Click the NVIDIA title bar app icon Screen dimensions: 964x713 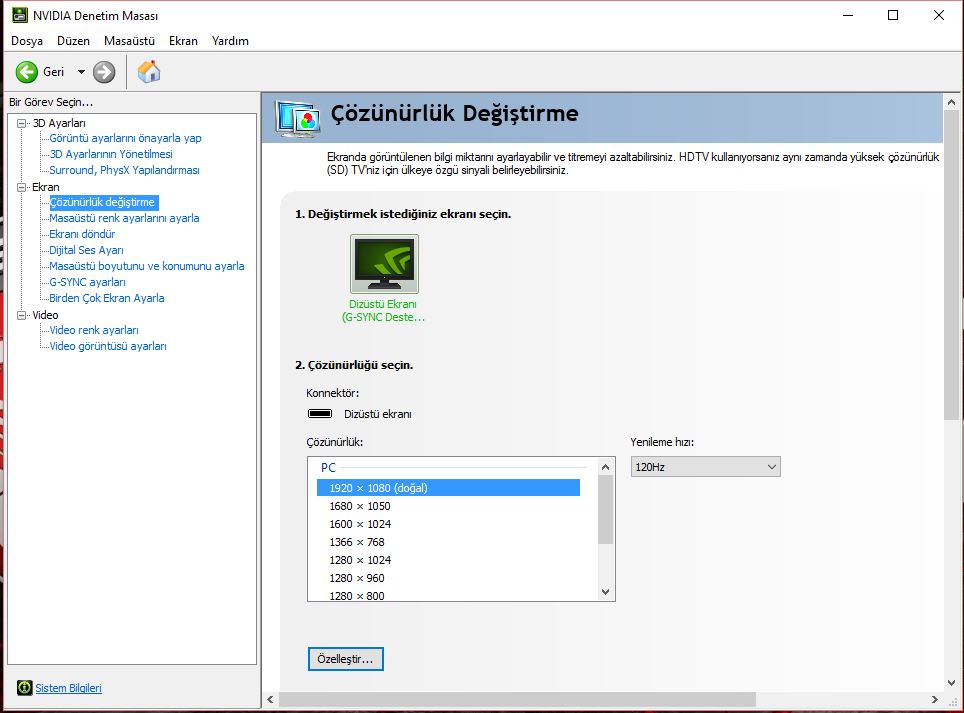[20, 15]
